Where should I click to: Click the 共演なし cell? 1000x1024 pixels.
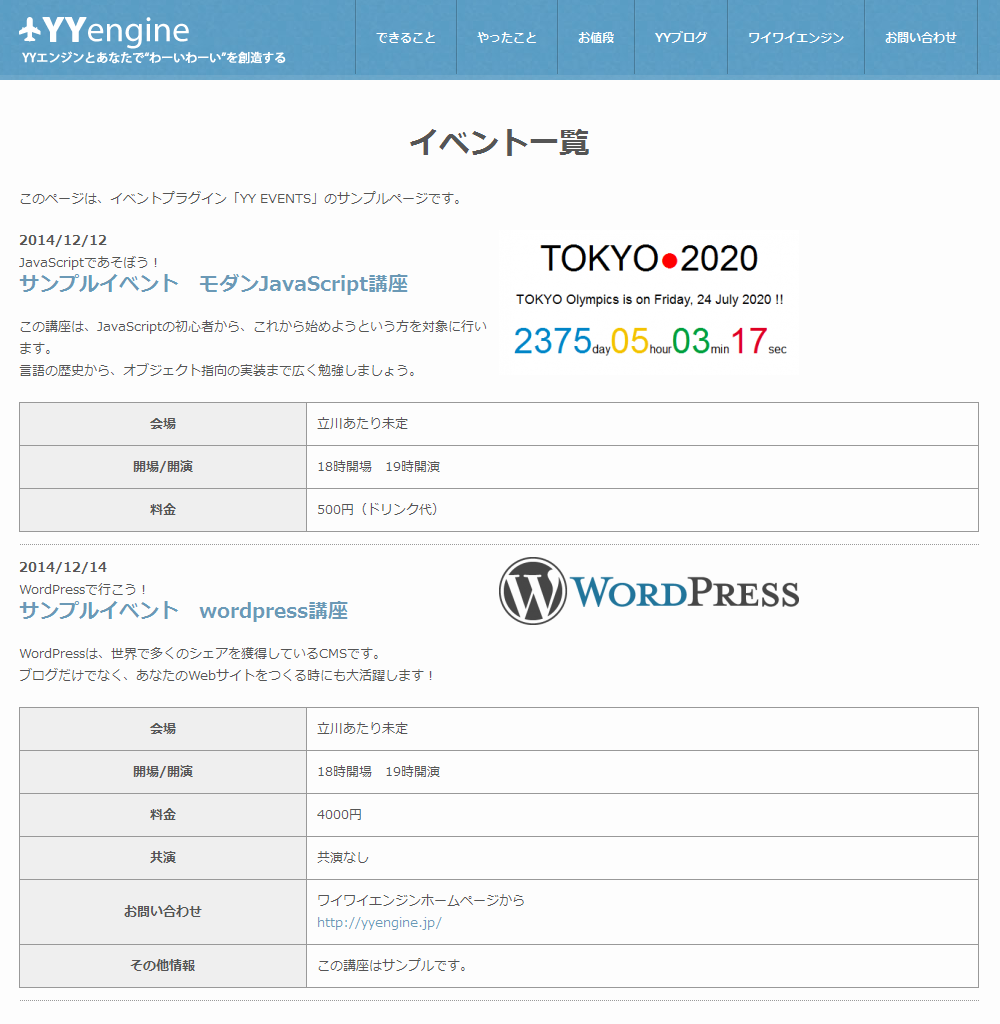pos(642,857)
